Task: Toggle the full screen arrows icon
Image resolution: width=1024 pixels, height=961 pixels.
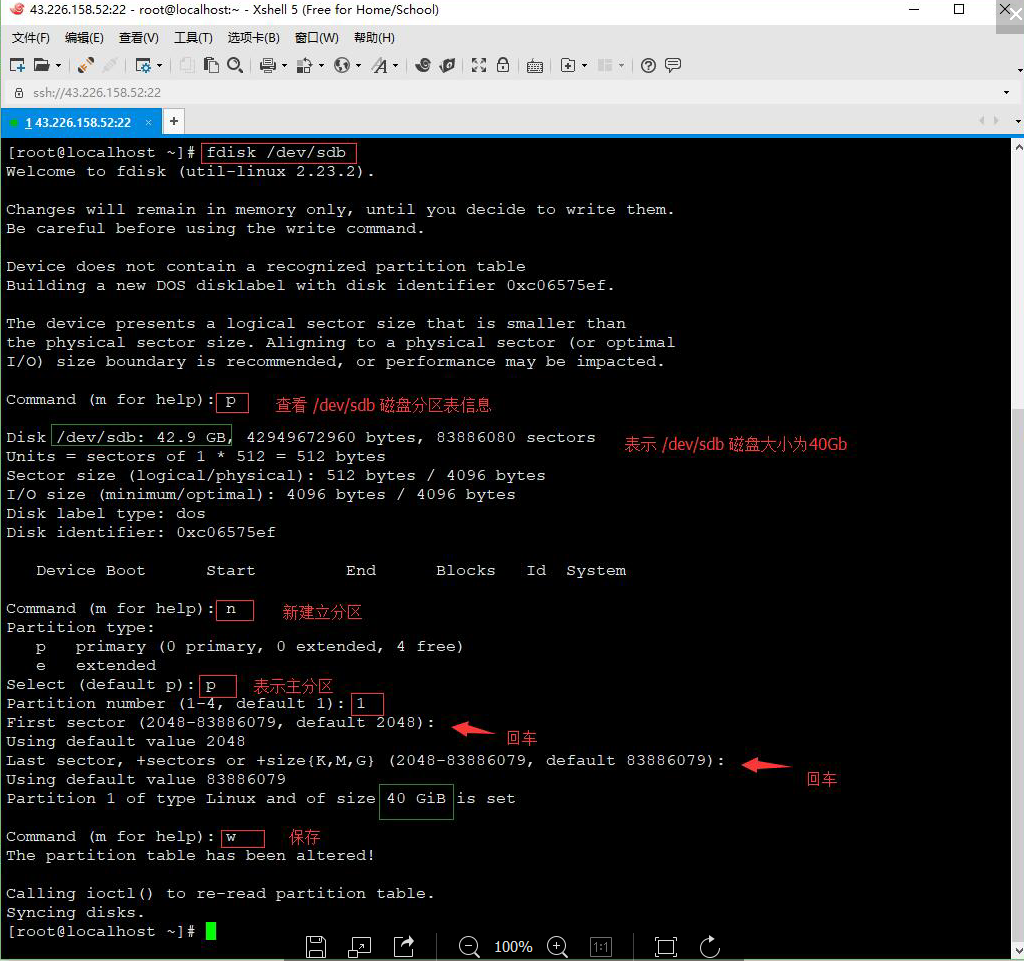Action: (479, 65)
